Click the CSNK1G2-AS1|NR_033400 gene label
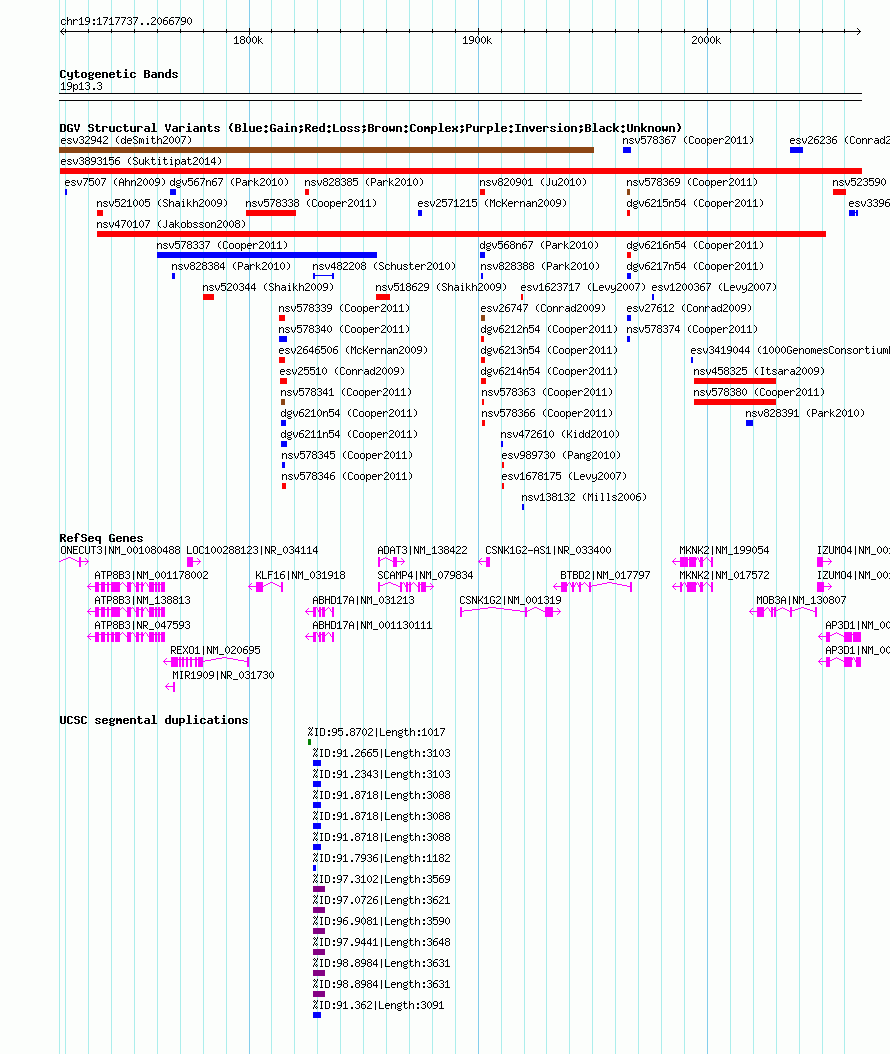Image resolution: width=890 pixels, height=1054 pixels. 549,550
